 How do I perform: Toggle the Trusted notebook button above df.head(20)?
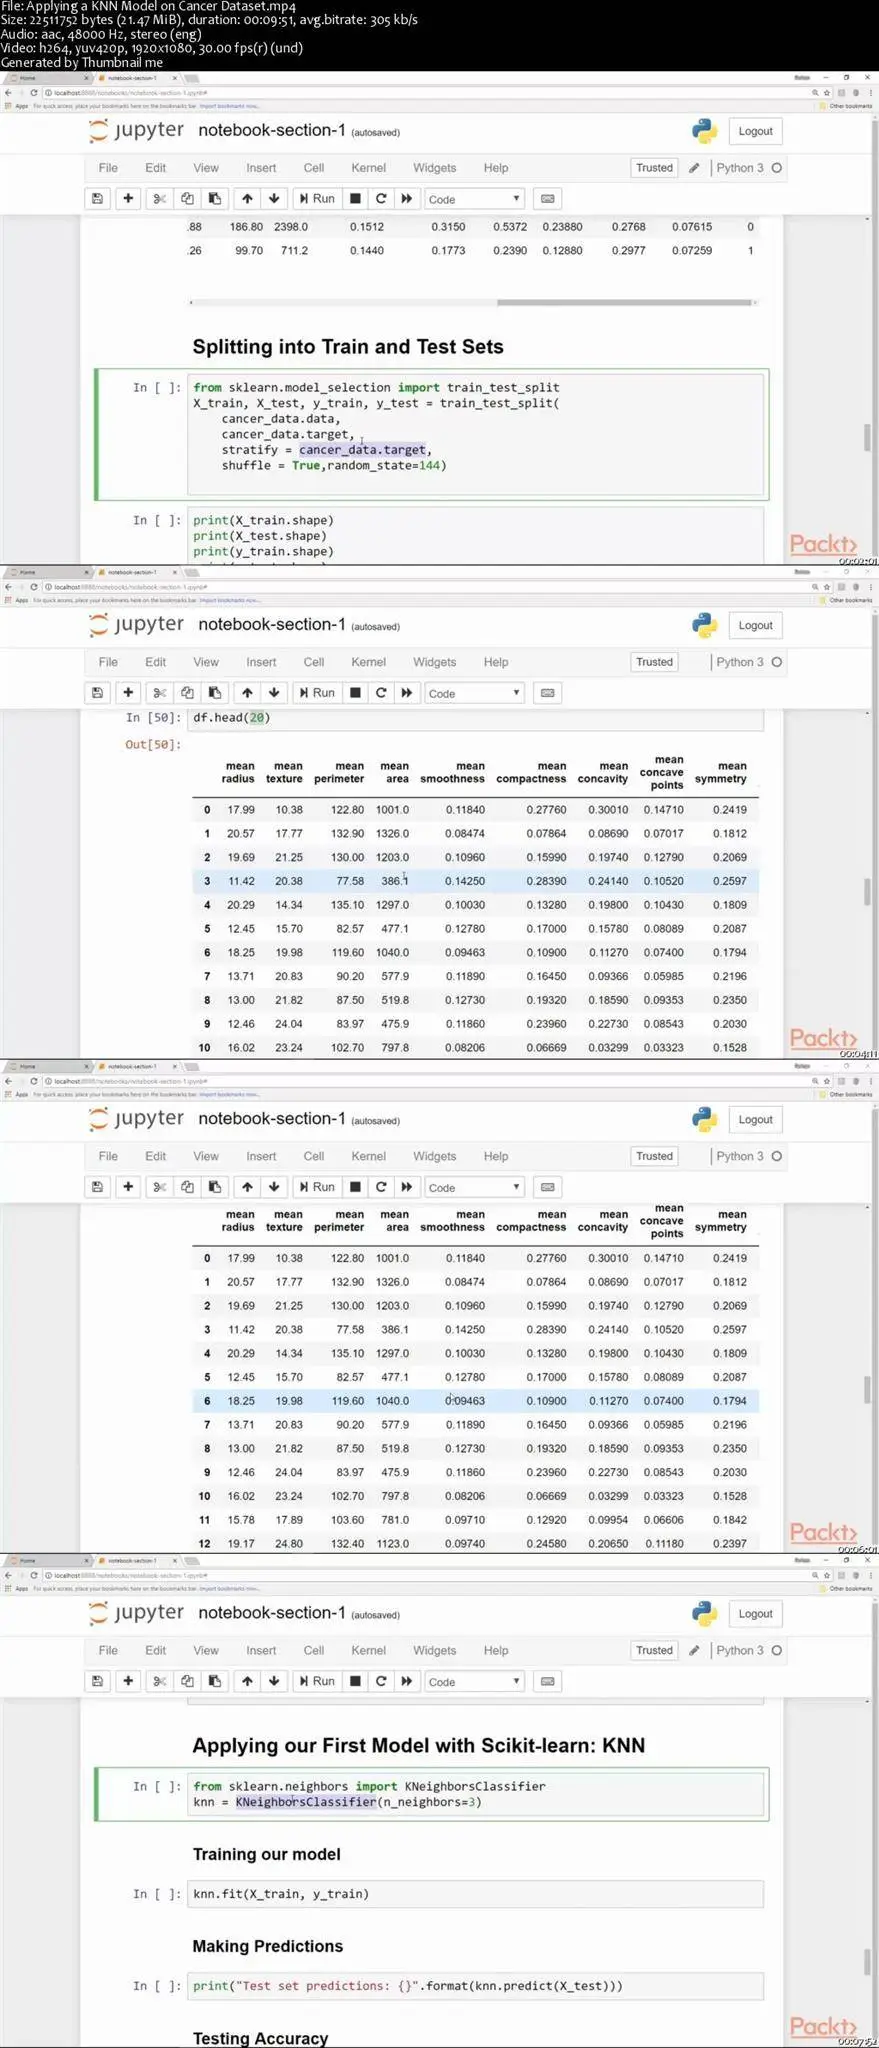[654, 662]
